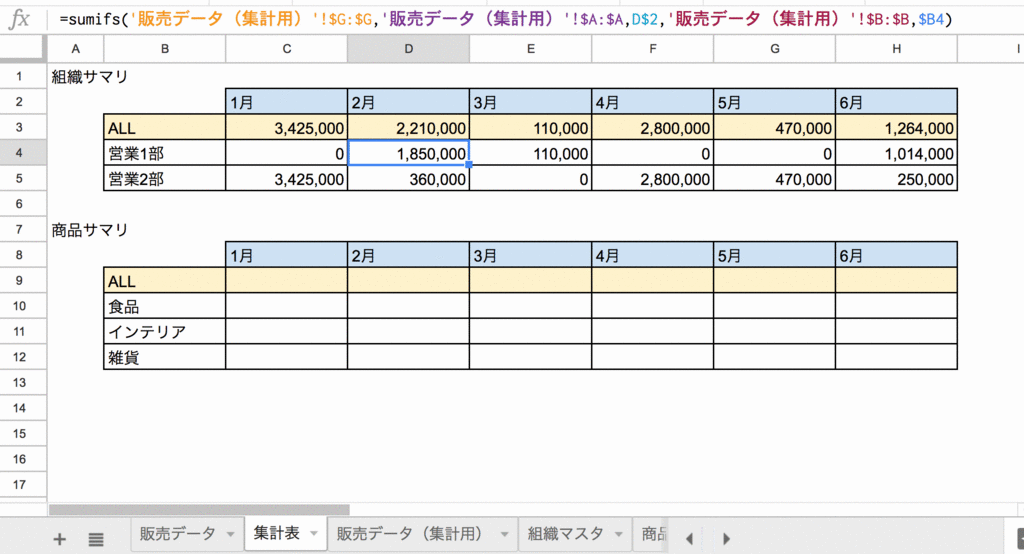Select column G header
Screen dimensions: 1024x554
775,49
